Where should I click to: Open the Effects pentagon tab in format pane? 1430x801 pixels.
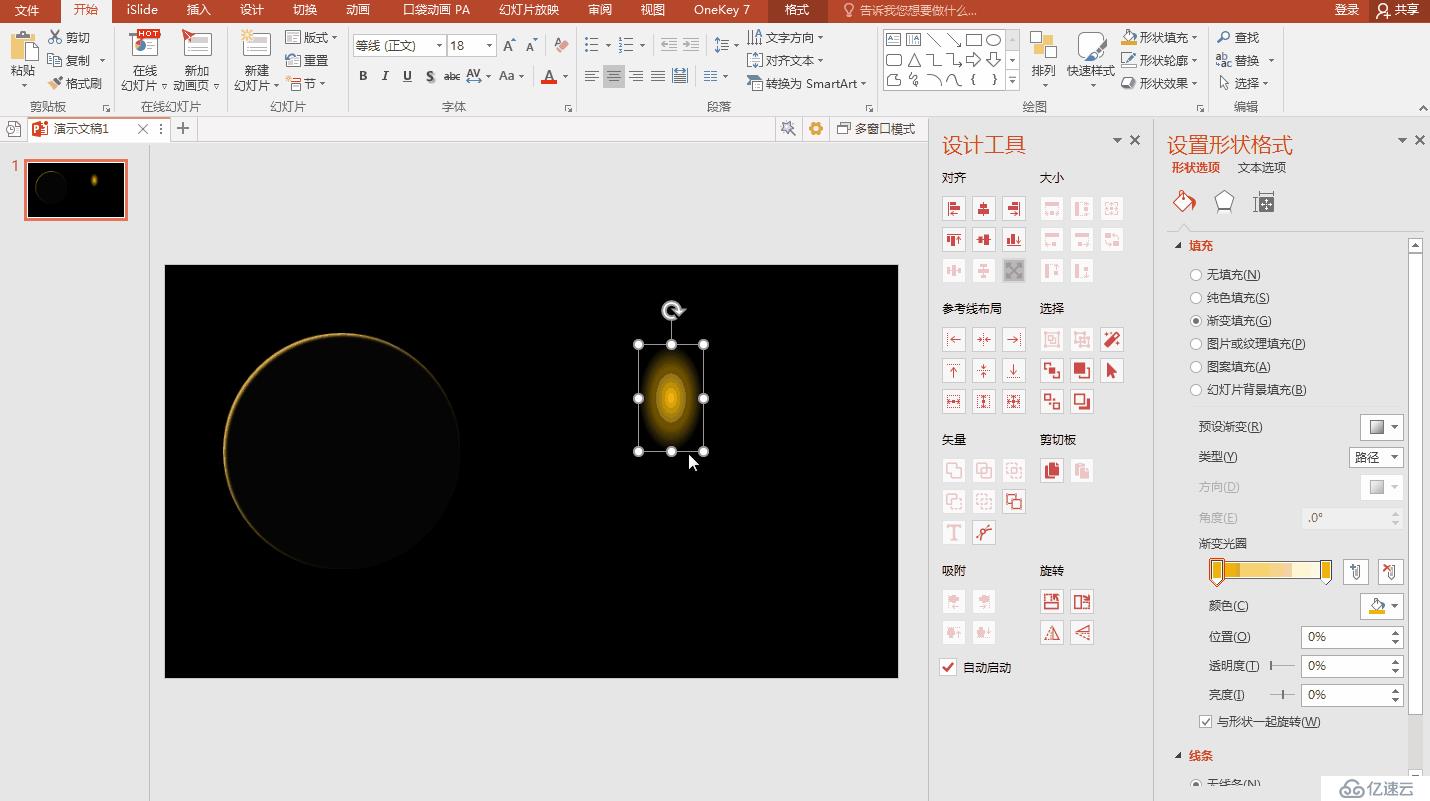[1224, 202]
